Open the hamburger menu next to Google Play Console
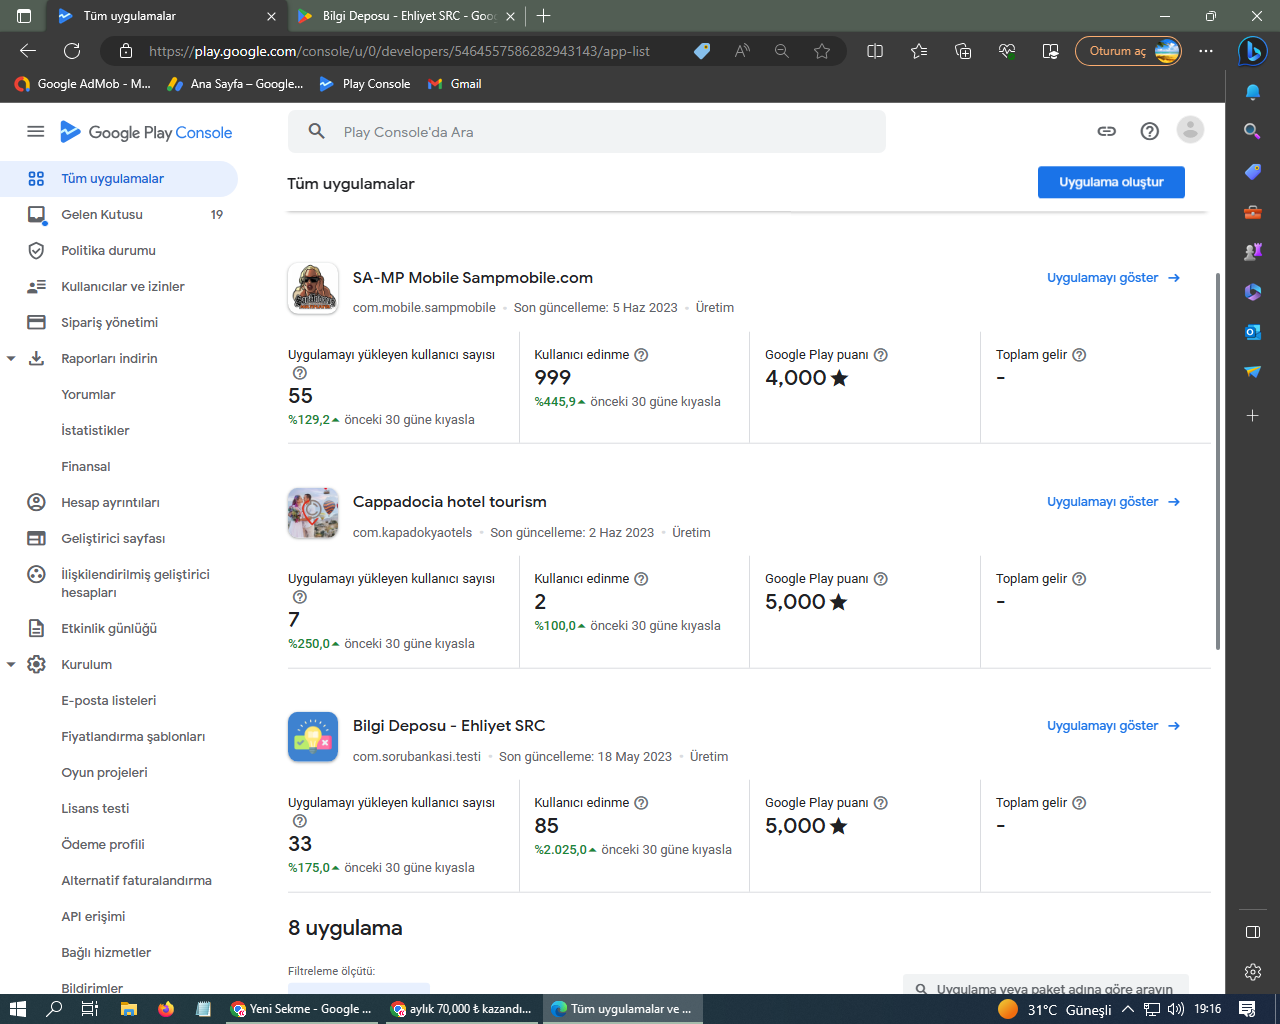The height and width of the screenshot is (1024, 1280). [x=36, y=131]
